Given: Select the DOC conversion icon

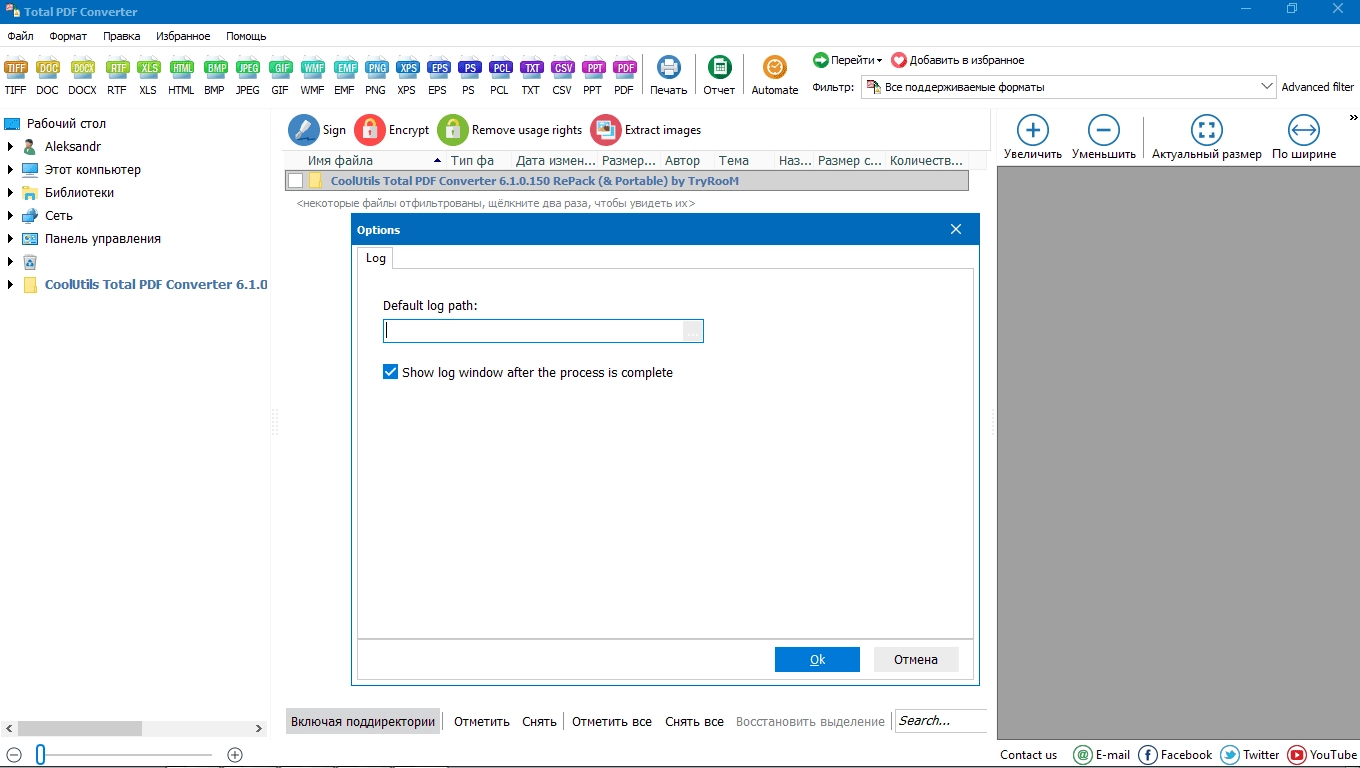Looking at the screenshot, I should (x=47, y=76).
